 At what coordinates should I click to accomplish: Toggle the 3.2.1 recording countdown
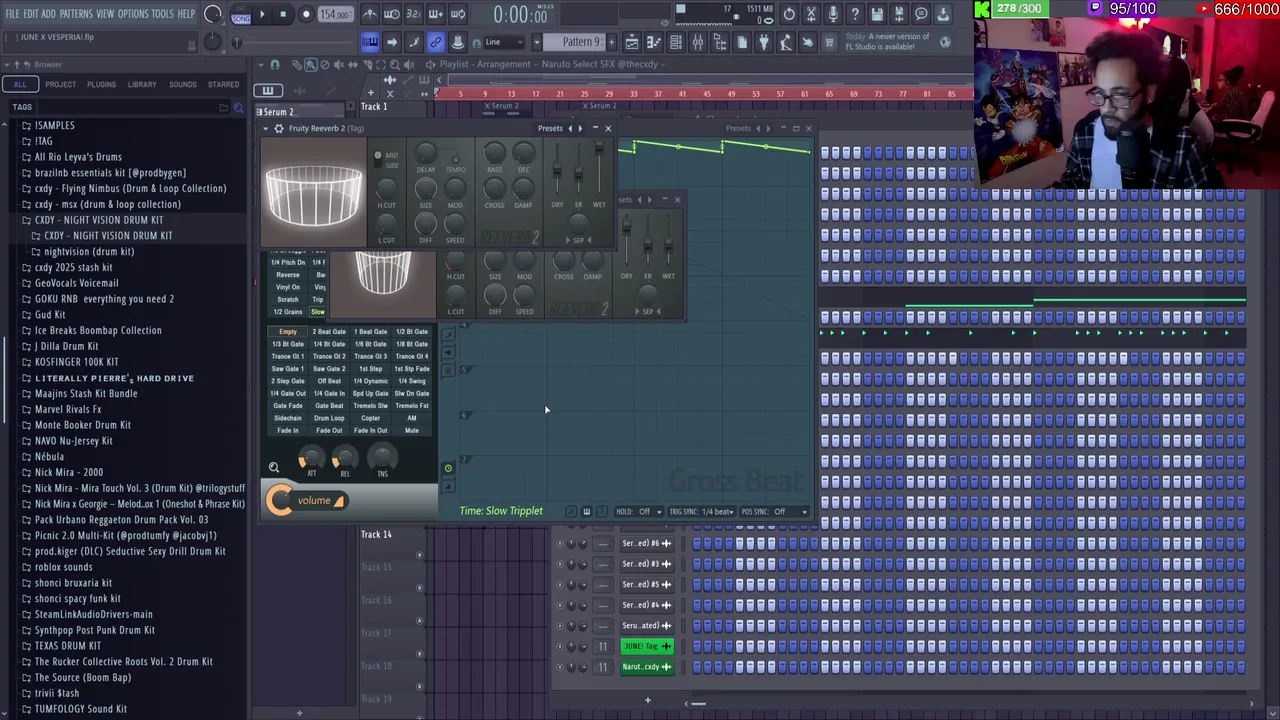(414, 14)
